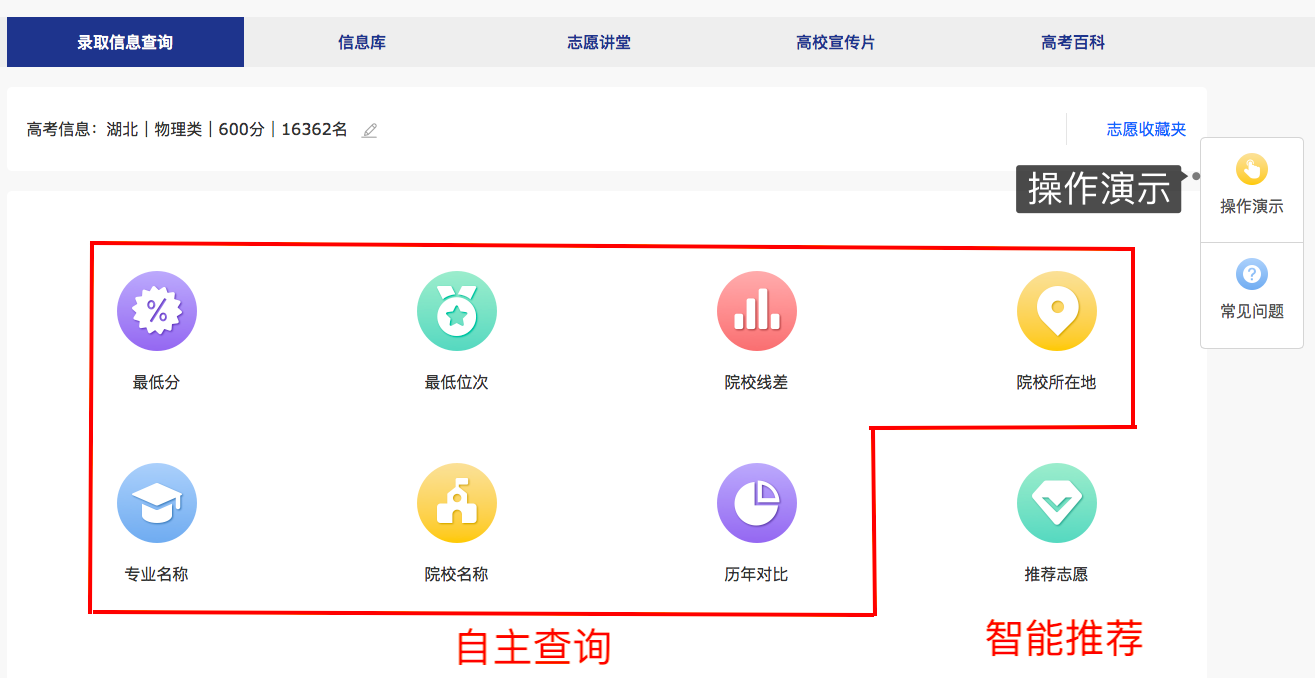Click the 推荐志愿 text label under the icon

(1056, 574)
